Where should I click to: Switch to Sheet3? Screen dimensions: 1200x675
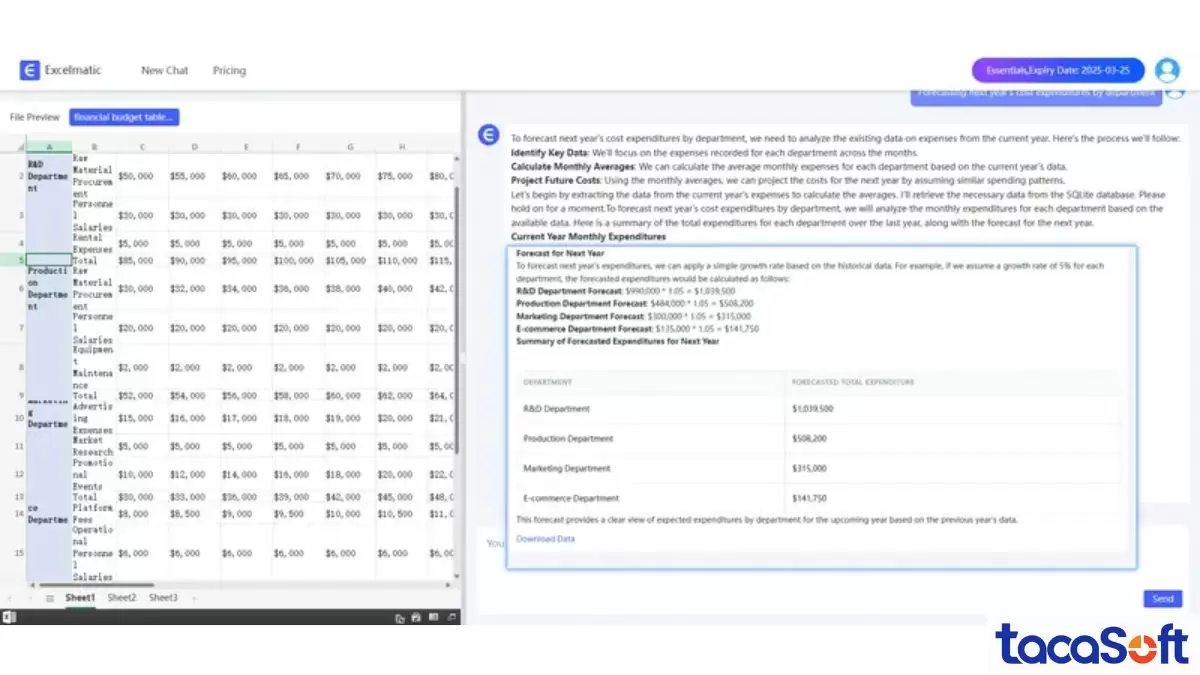[x=163, y=597]
